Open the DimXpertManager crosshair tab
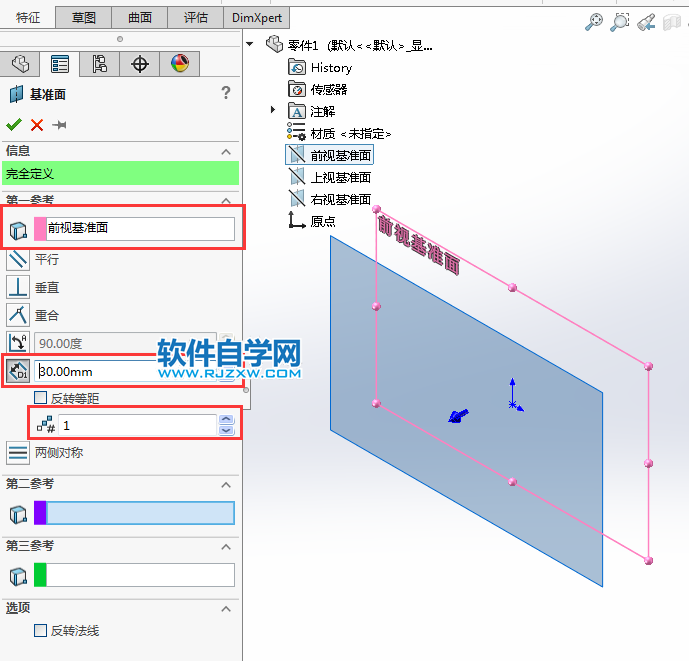The image size is (689, 661). (x=140, y=64)
